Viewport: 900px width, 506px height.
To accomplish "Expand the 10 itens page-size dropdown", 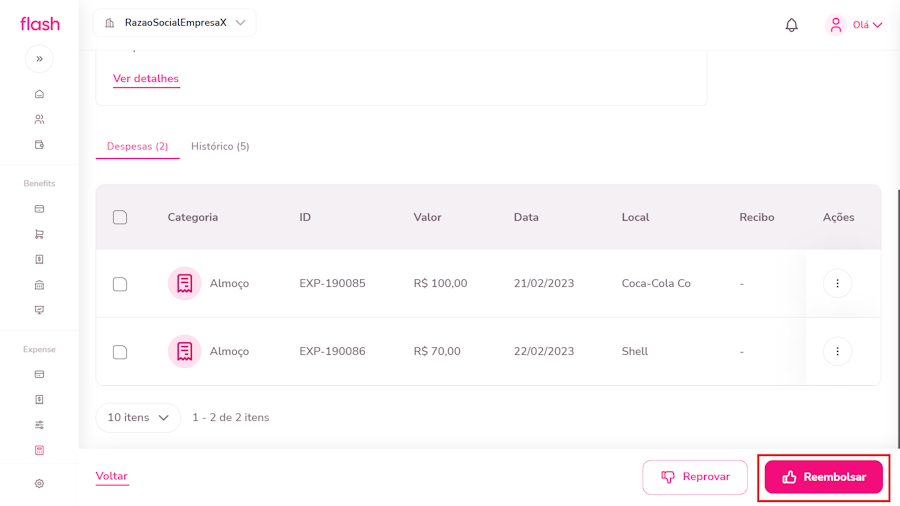I will point(138,418).
